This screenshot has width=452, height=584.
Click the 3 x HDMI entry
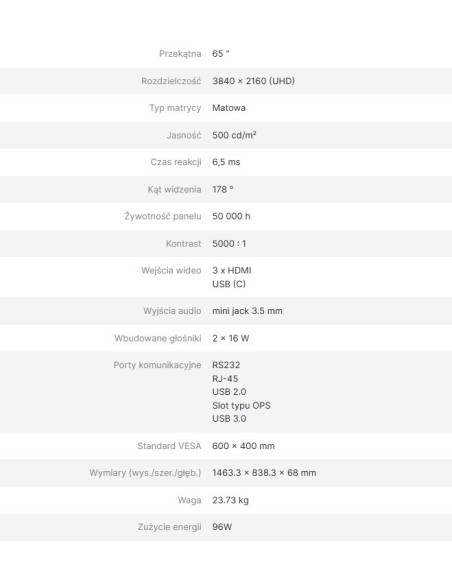(232, 270)
